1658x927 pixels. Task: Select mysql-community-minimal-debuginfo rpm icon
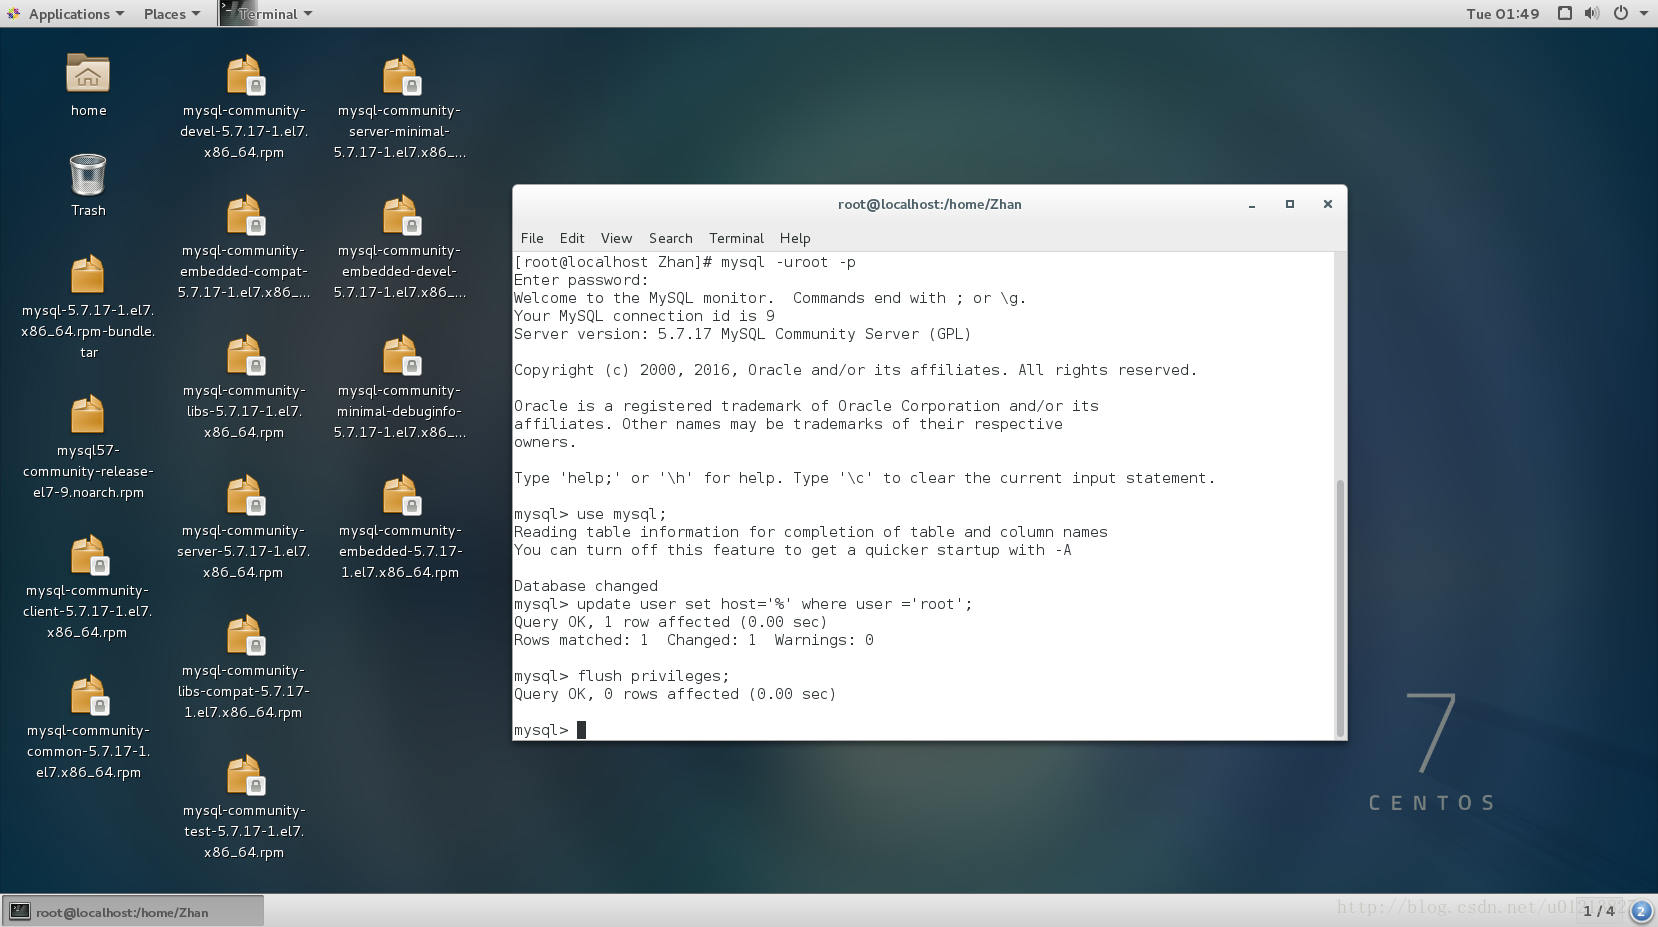pyautogui.click(x=400, y=355)
